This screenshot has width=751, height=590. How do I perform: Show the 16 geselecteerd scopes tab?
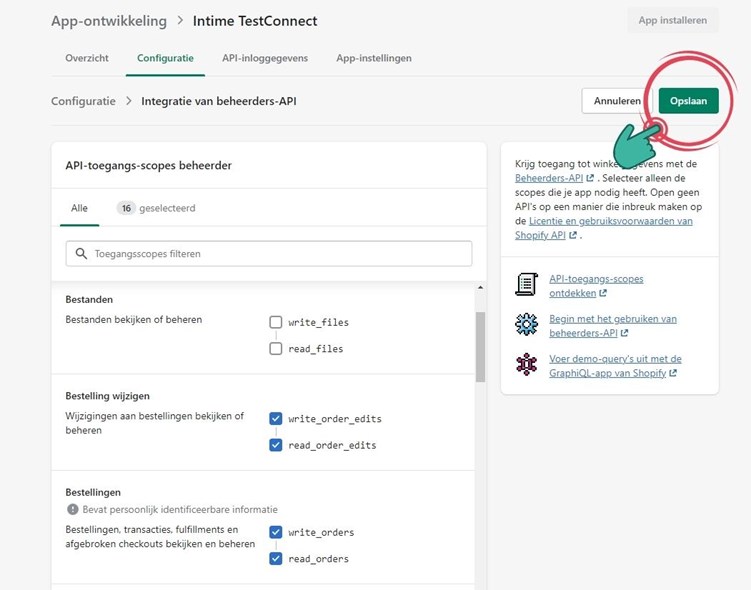[x=156, y=208]
